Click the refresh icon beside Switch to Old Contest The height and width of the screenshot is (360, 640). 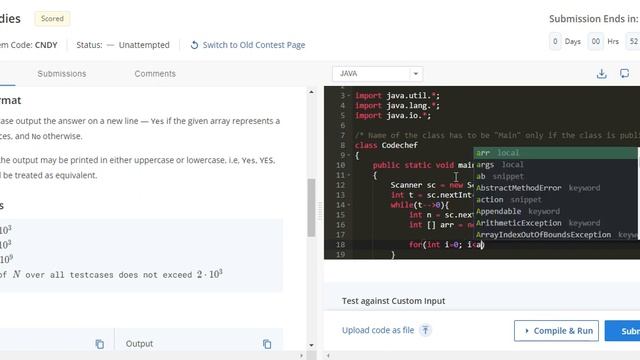coord(194,45)
